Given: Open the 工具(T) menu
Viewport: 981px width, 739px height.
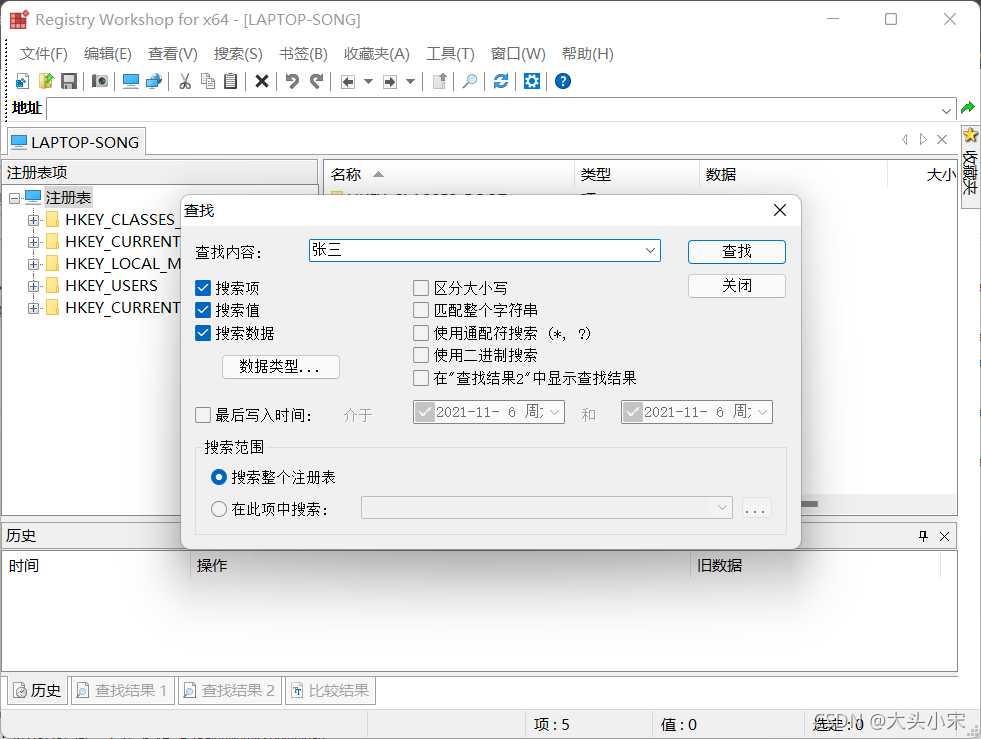Looking at the screenshot, I should [450, 54].
